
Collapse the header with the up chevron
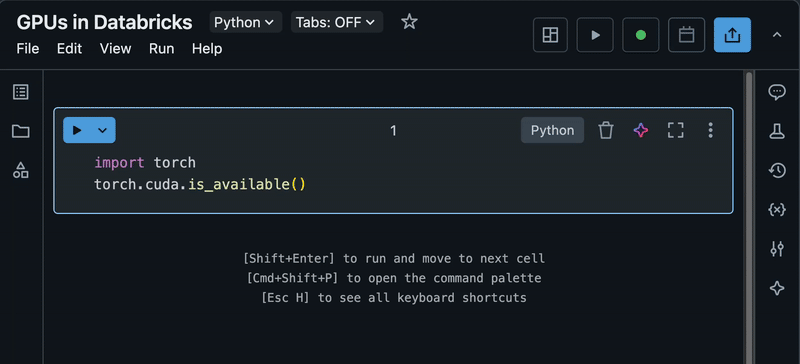(777, 35)
